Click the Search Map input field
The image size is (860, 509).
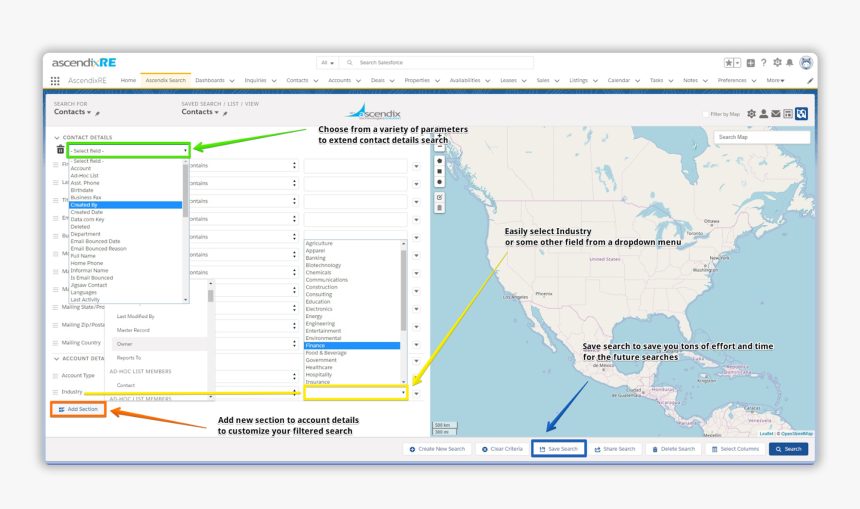tap(762, 137)
